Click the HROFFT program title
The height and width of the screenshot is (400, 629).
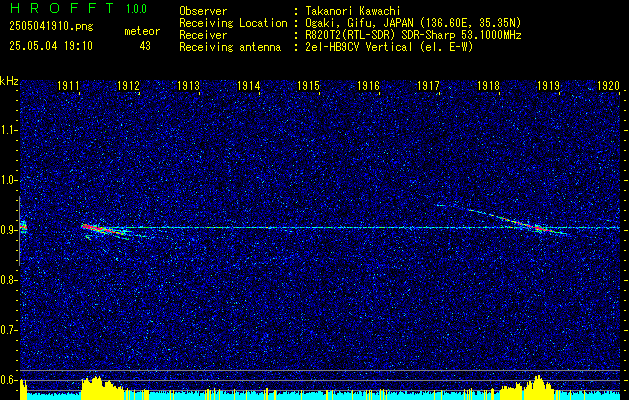(x=62, y=8)
